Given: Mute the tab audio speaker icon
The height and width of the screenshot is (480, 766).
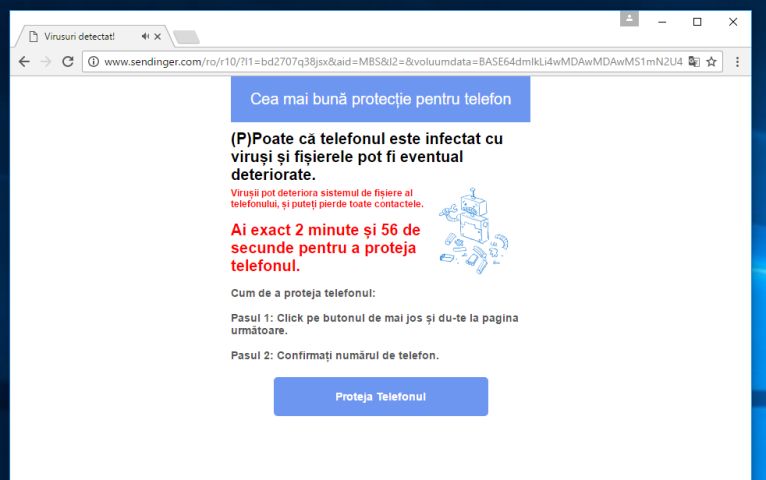Looking at the screenshot, I should coord(145,36).
